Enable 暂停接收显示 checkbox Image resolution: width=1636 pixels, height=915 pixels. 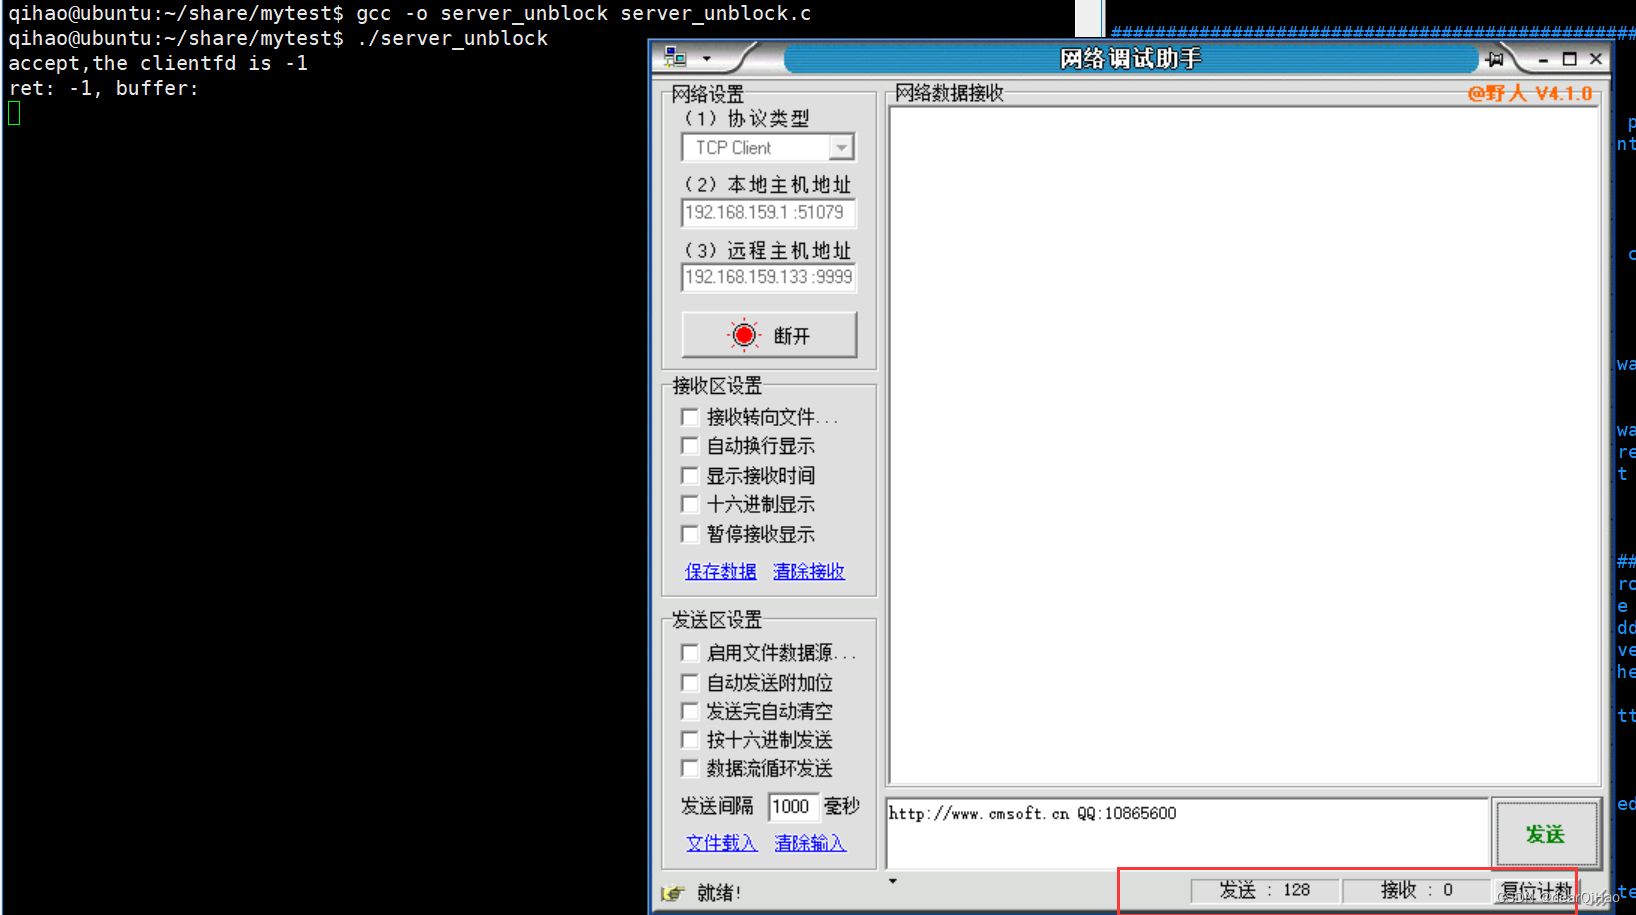click(x=689, y=534)
